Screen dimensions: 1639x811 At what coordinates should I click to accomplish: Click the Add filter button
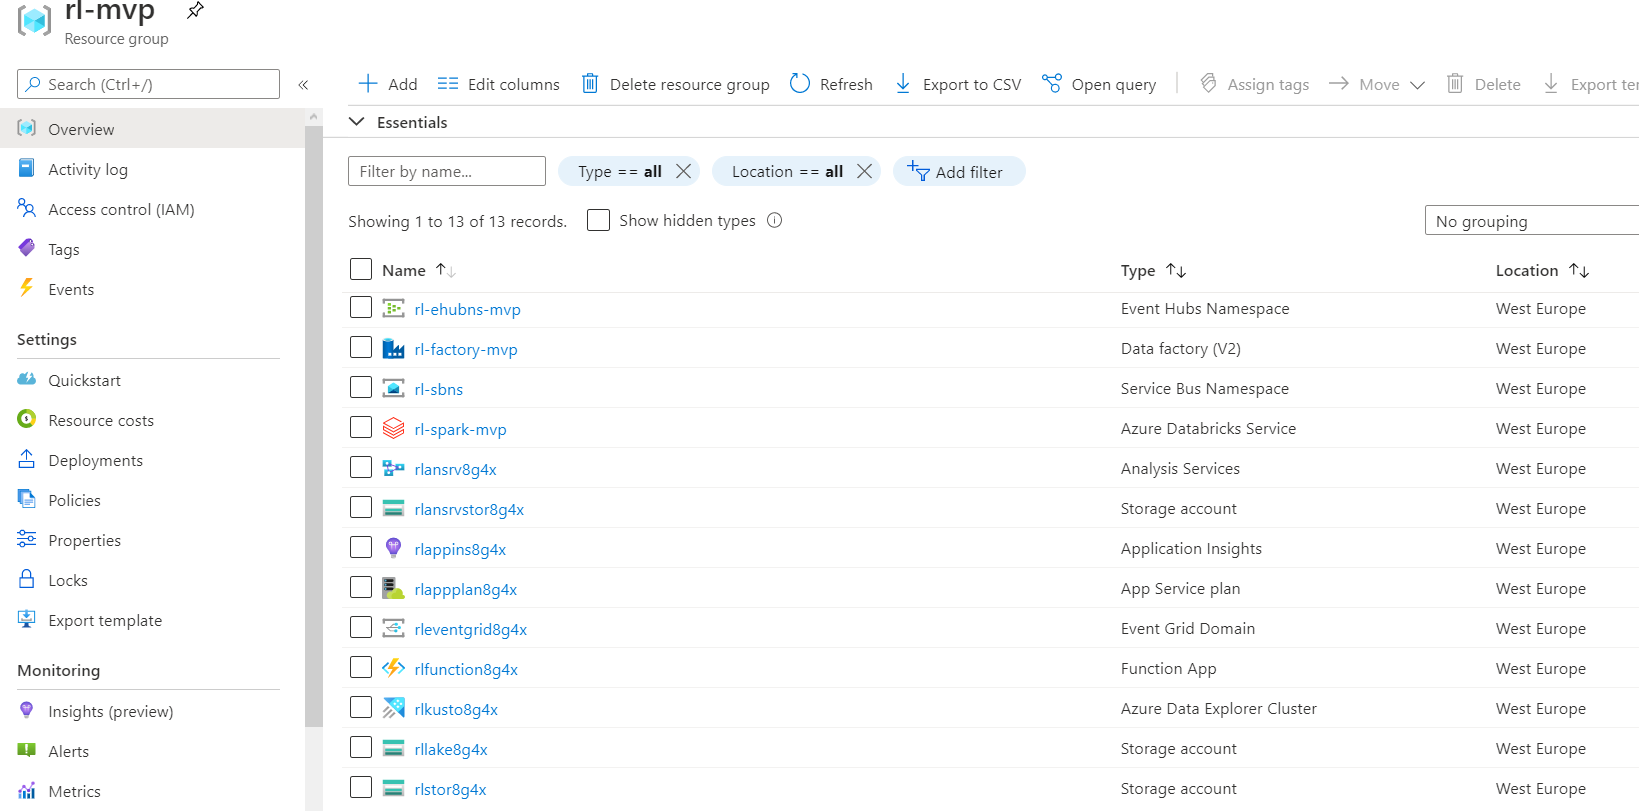(958, 172)
